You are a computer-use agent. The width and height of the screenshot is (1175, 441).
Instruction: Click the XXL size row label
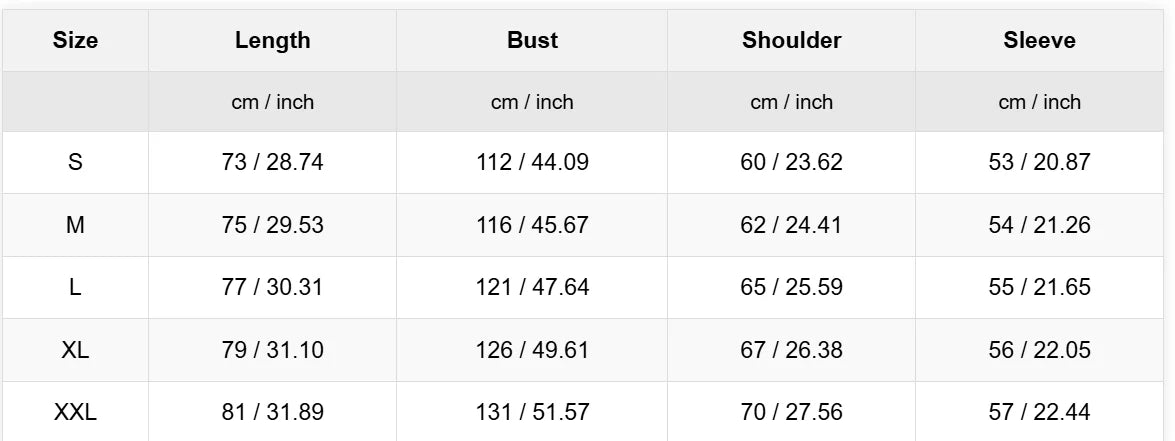(75, 411)
